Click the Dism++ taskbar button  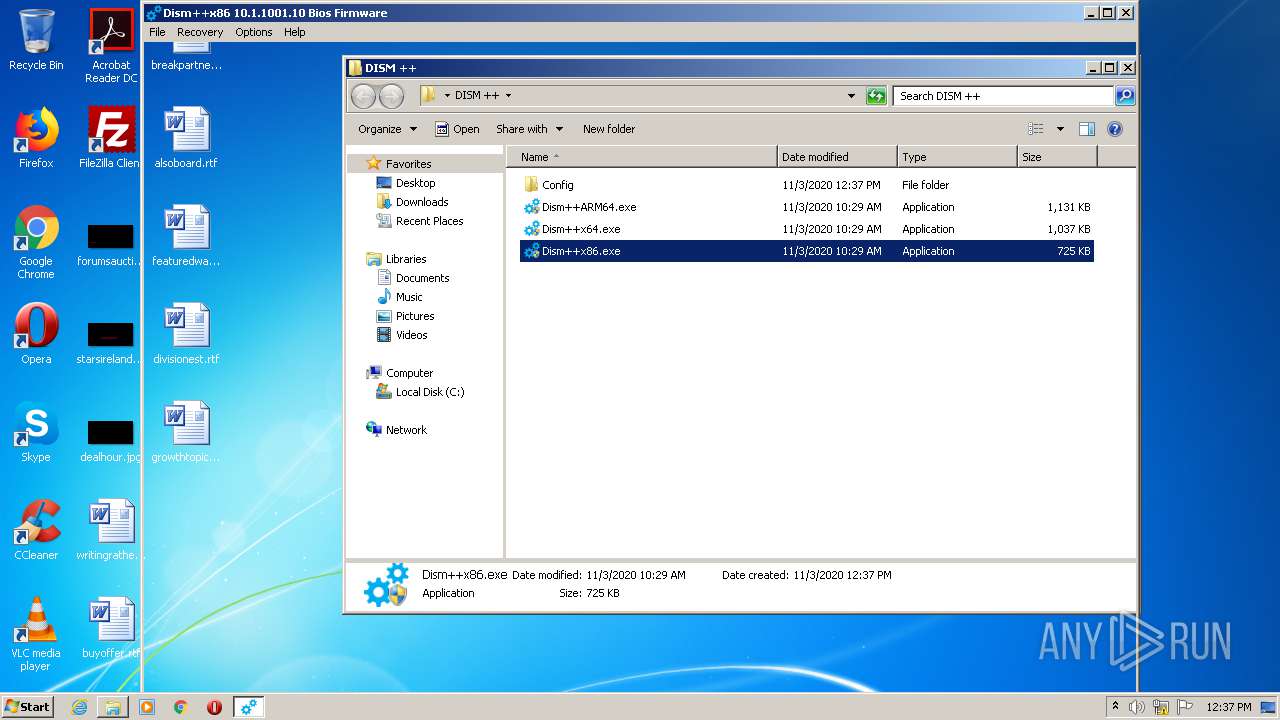(x=248, y=707)
